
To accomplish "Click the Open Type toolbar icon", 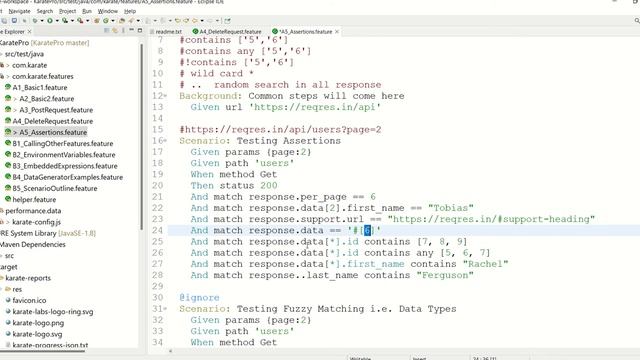I will [x=122, y=20].
